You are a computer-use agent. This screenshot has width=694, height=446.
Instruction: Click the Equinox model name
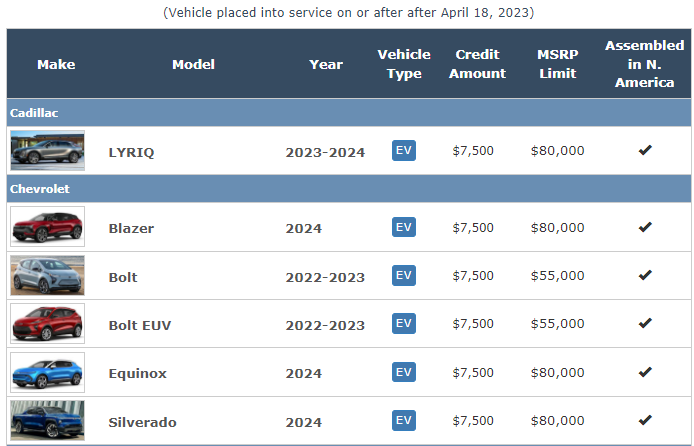point(138,374)
